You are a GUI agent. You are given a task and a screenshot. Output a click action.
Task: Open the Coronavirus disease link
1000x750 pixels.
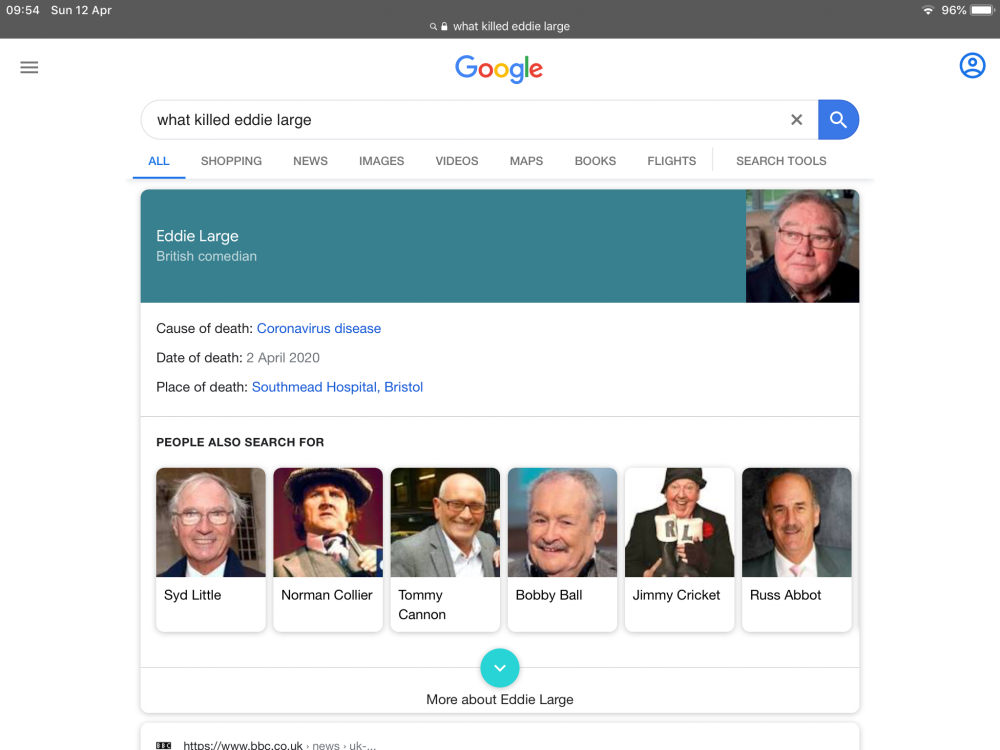pos(319,328)
